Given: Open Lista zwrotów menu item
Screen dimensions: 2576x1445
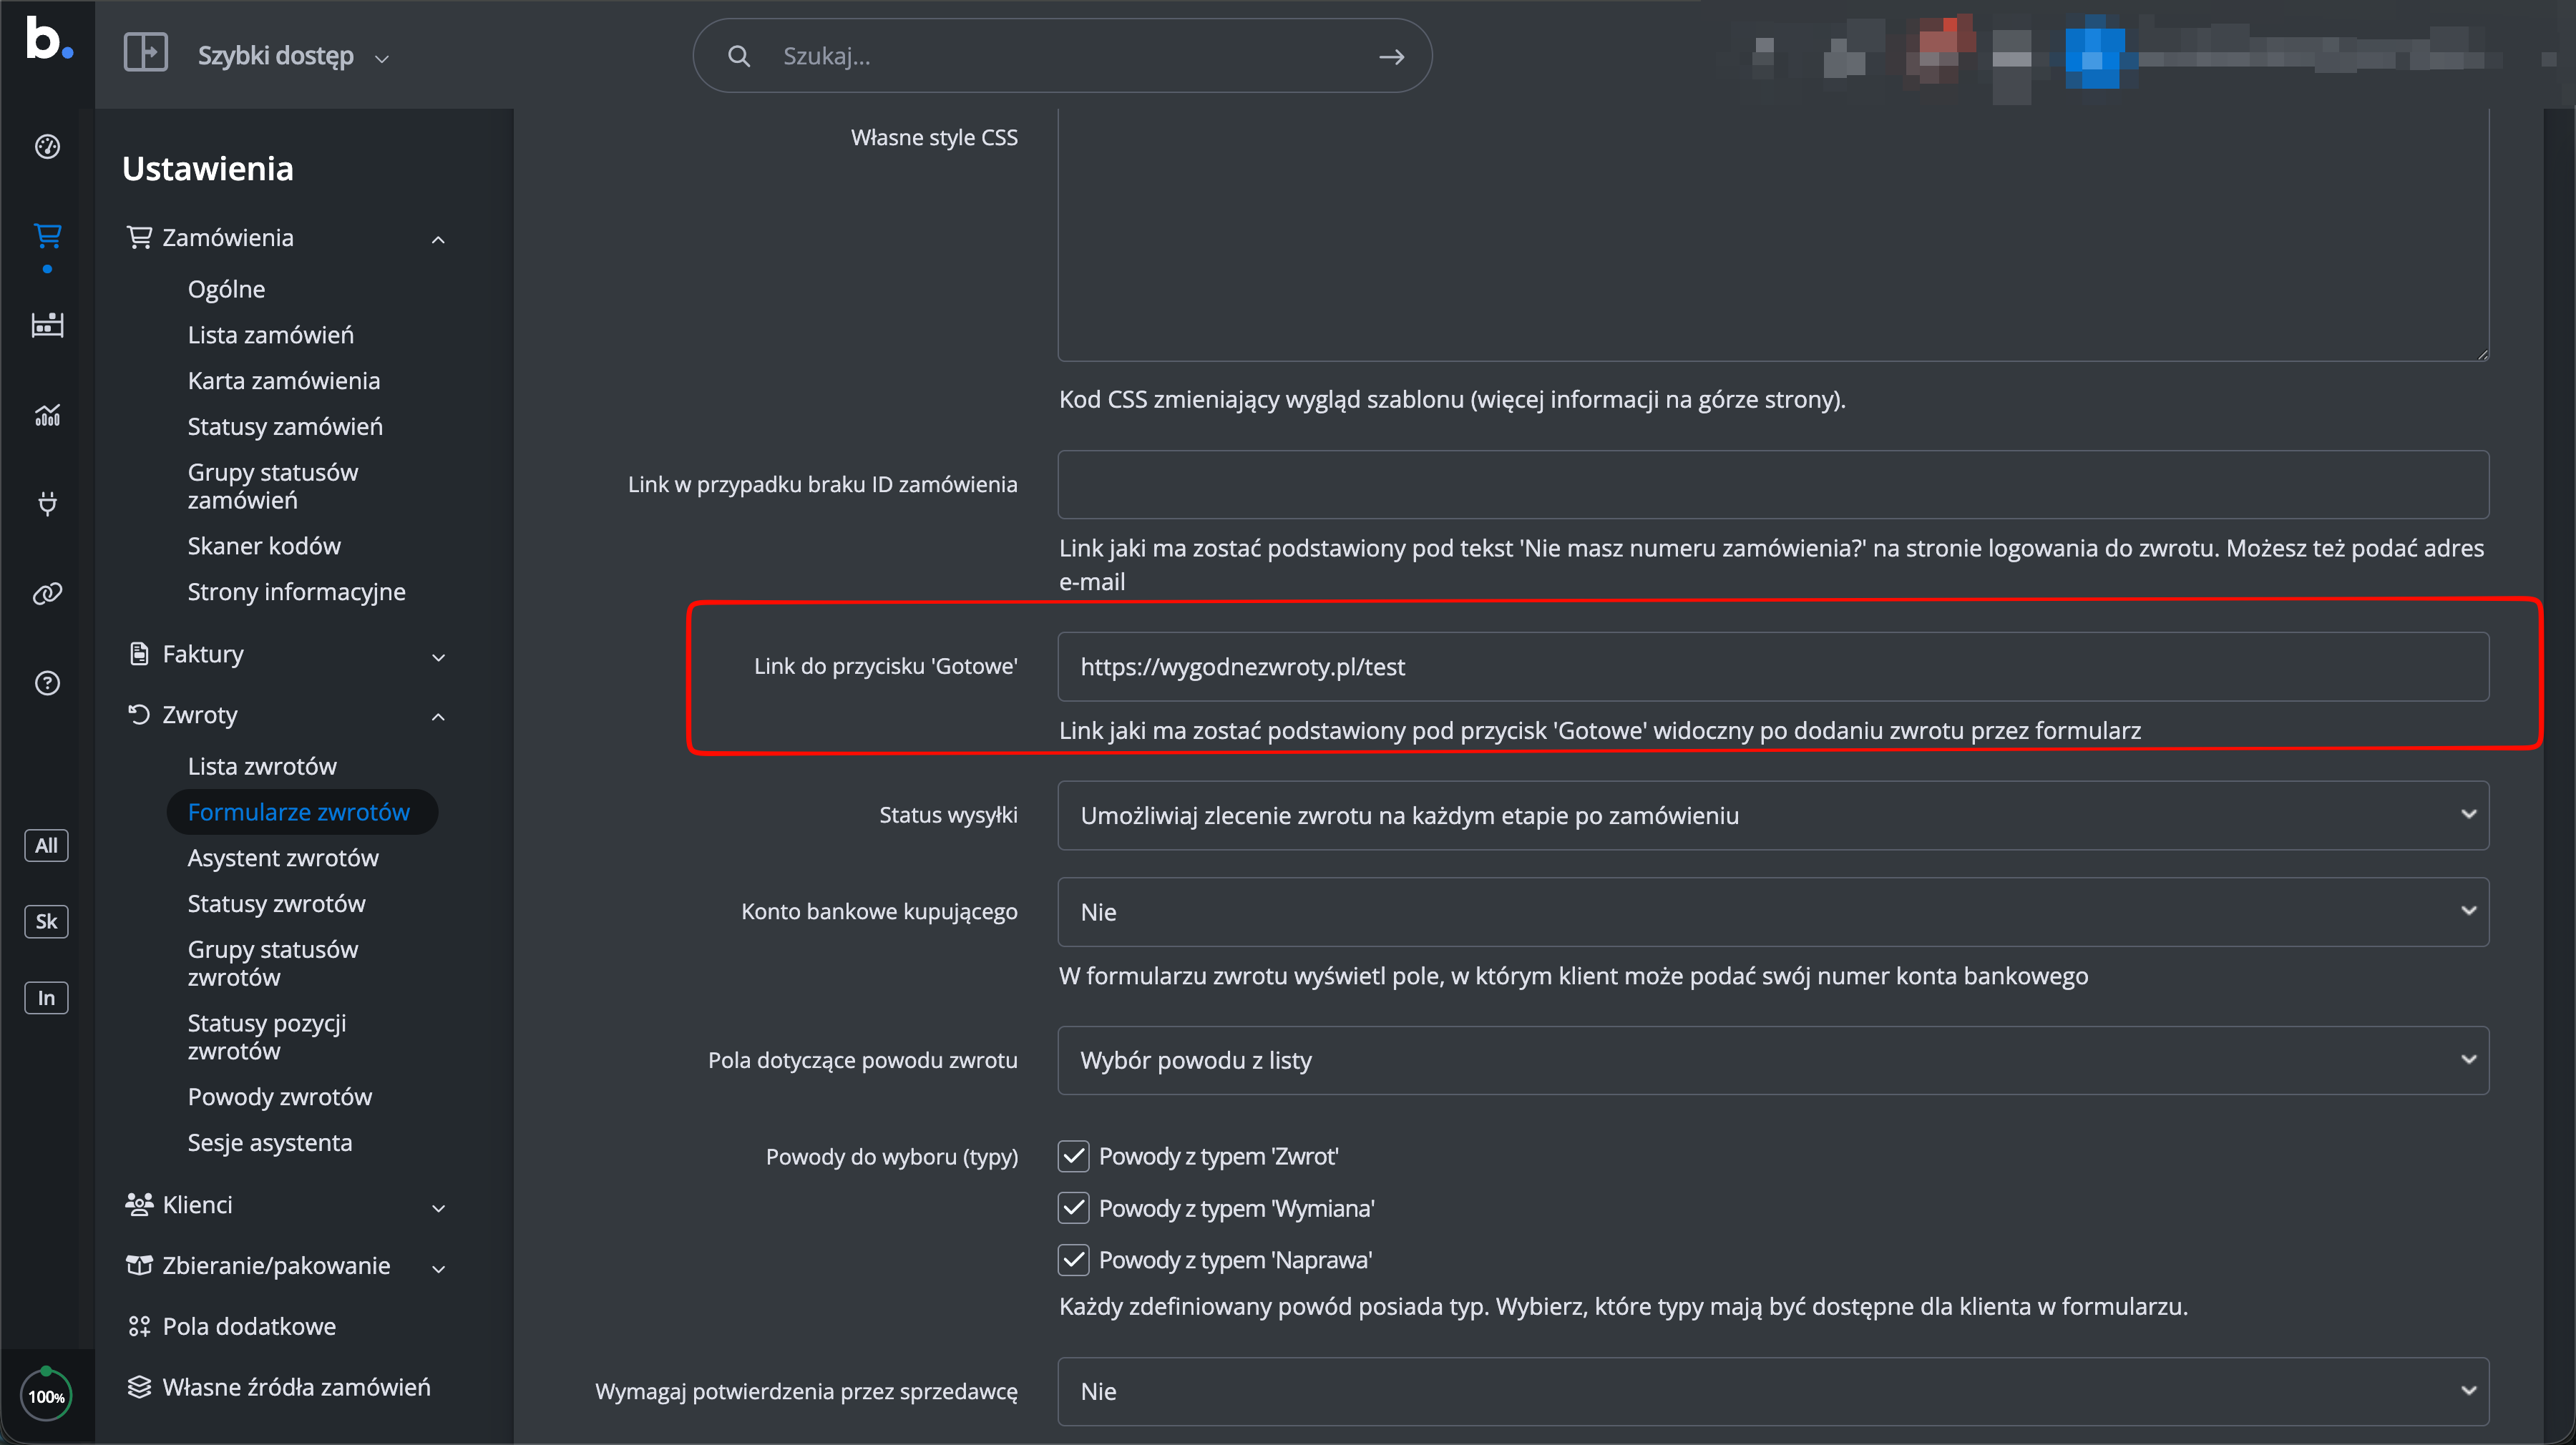Looking at the screenshot, I should (x=262, y=766).
